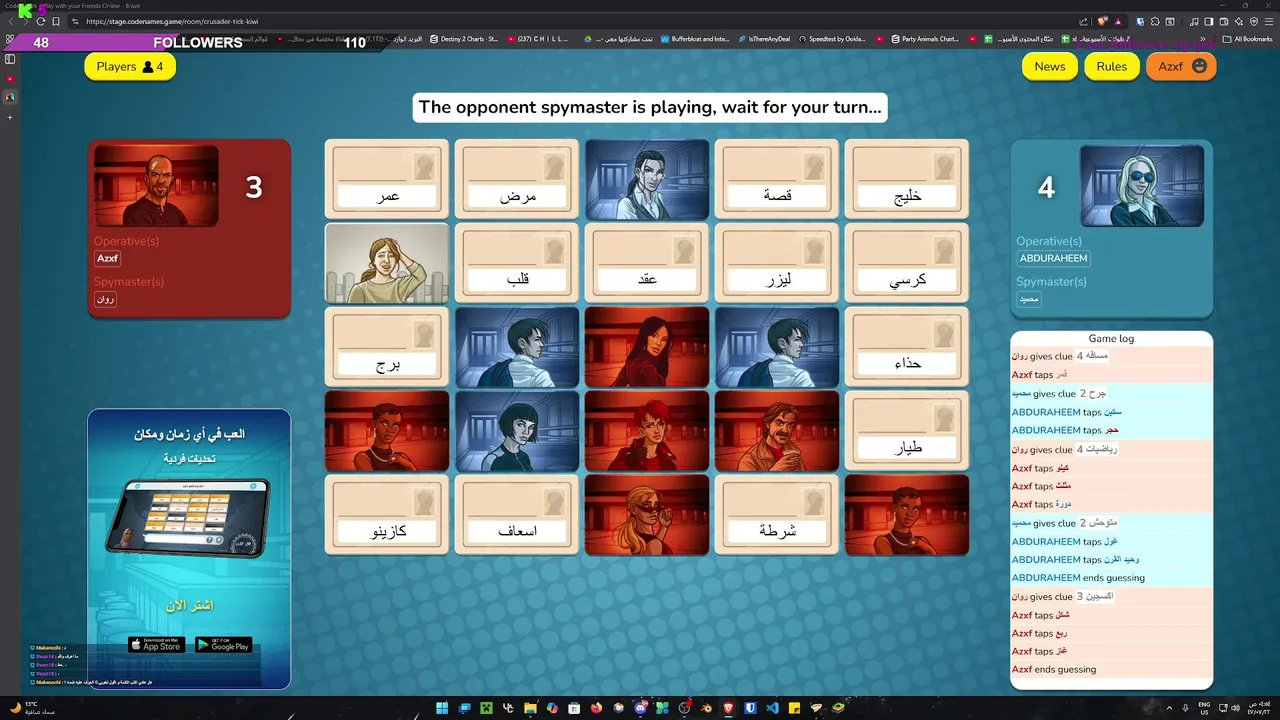Image resolution: width=1280 pixels, height=720 pixels.
Task: Open the Azxf user profile menu
Action: (1181, 66)
